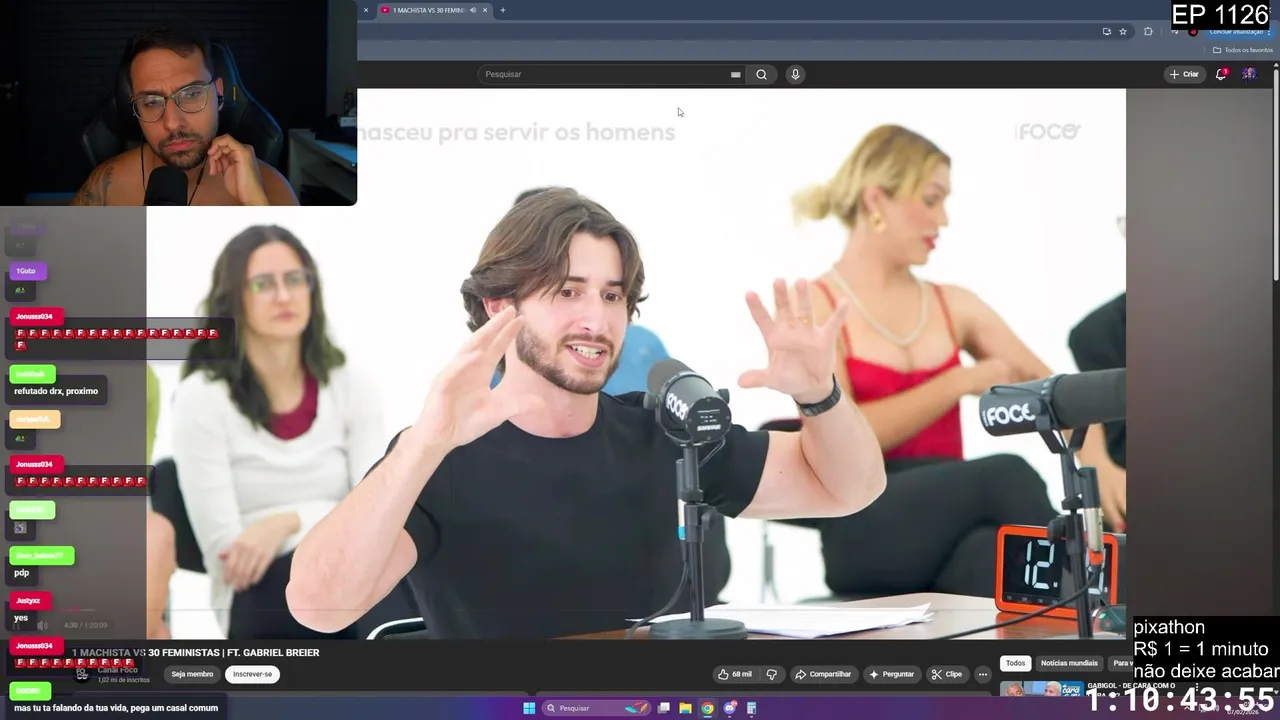Viewport: 1280px width, 720px height.
Task: Click the Seja membro button
Action: [x=192, y=674]
